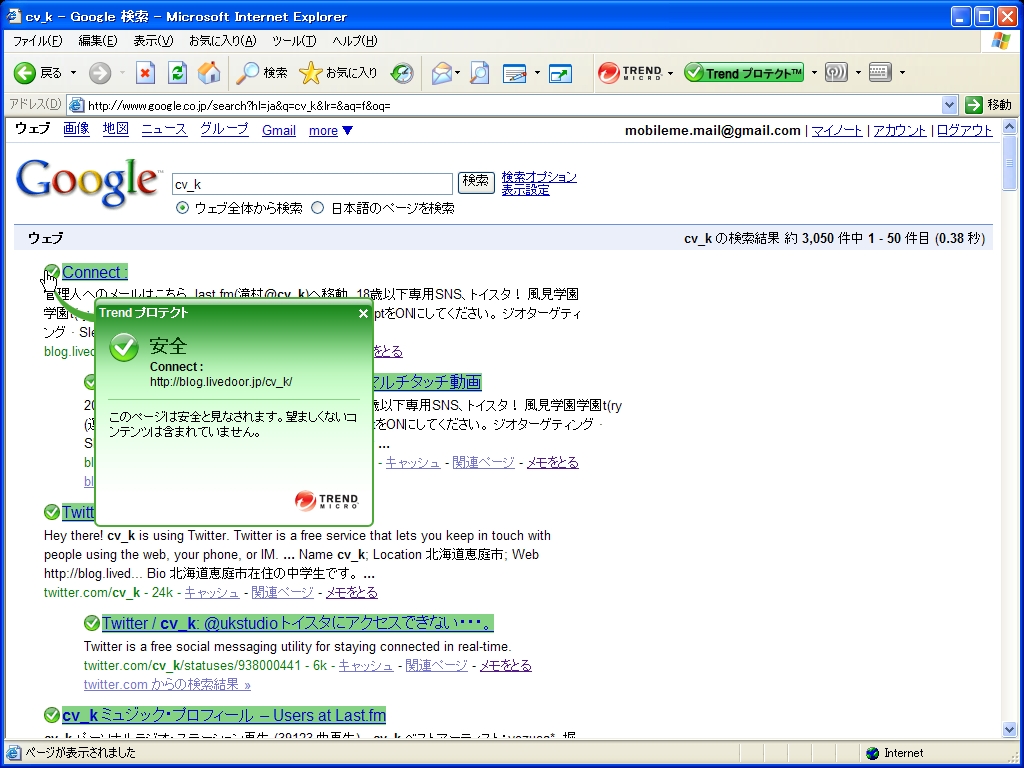Open the History clock icon

(x=402, y=72)
